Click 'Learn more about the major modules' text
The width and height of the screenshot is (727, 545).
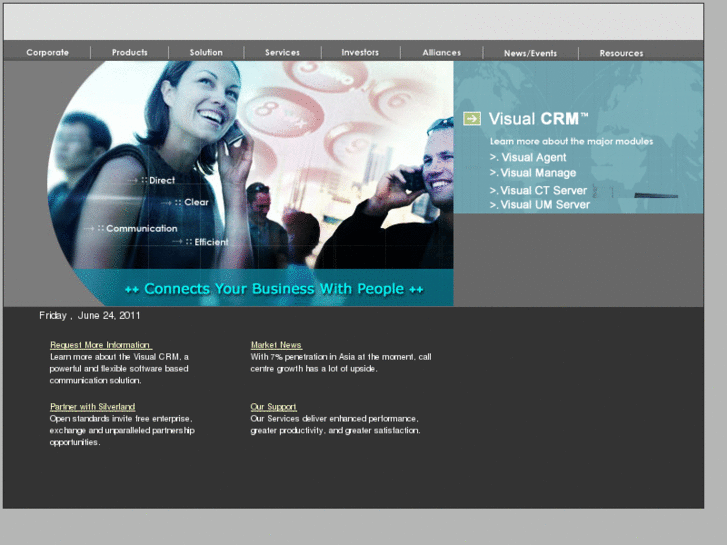coord(571,141)
